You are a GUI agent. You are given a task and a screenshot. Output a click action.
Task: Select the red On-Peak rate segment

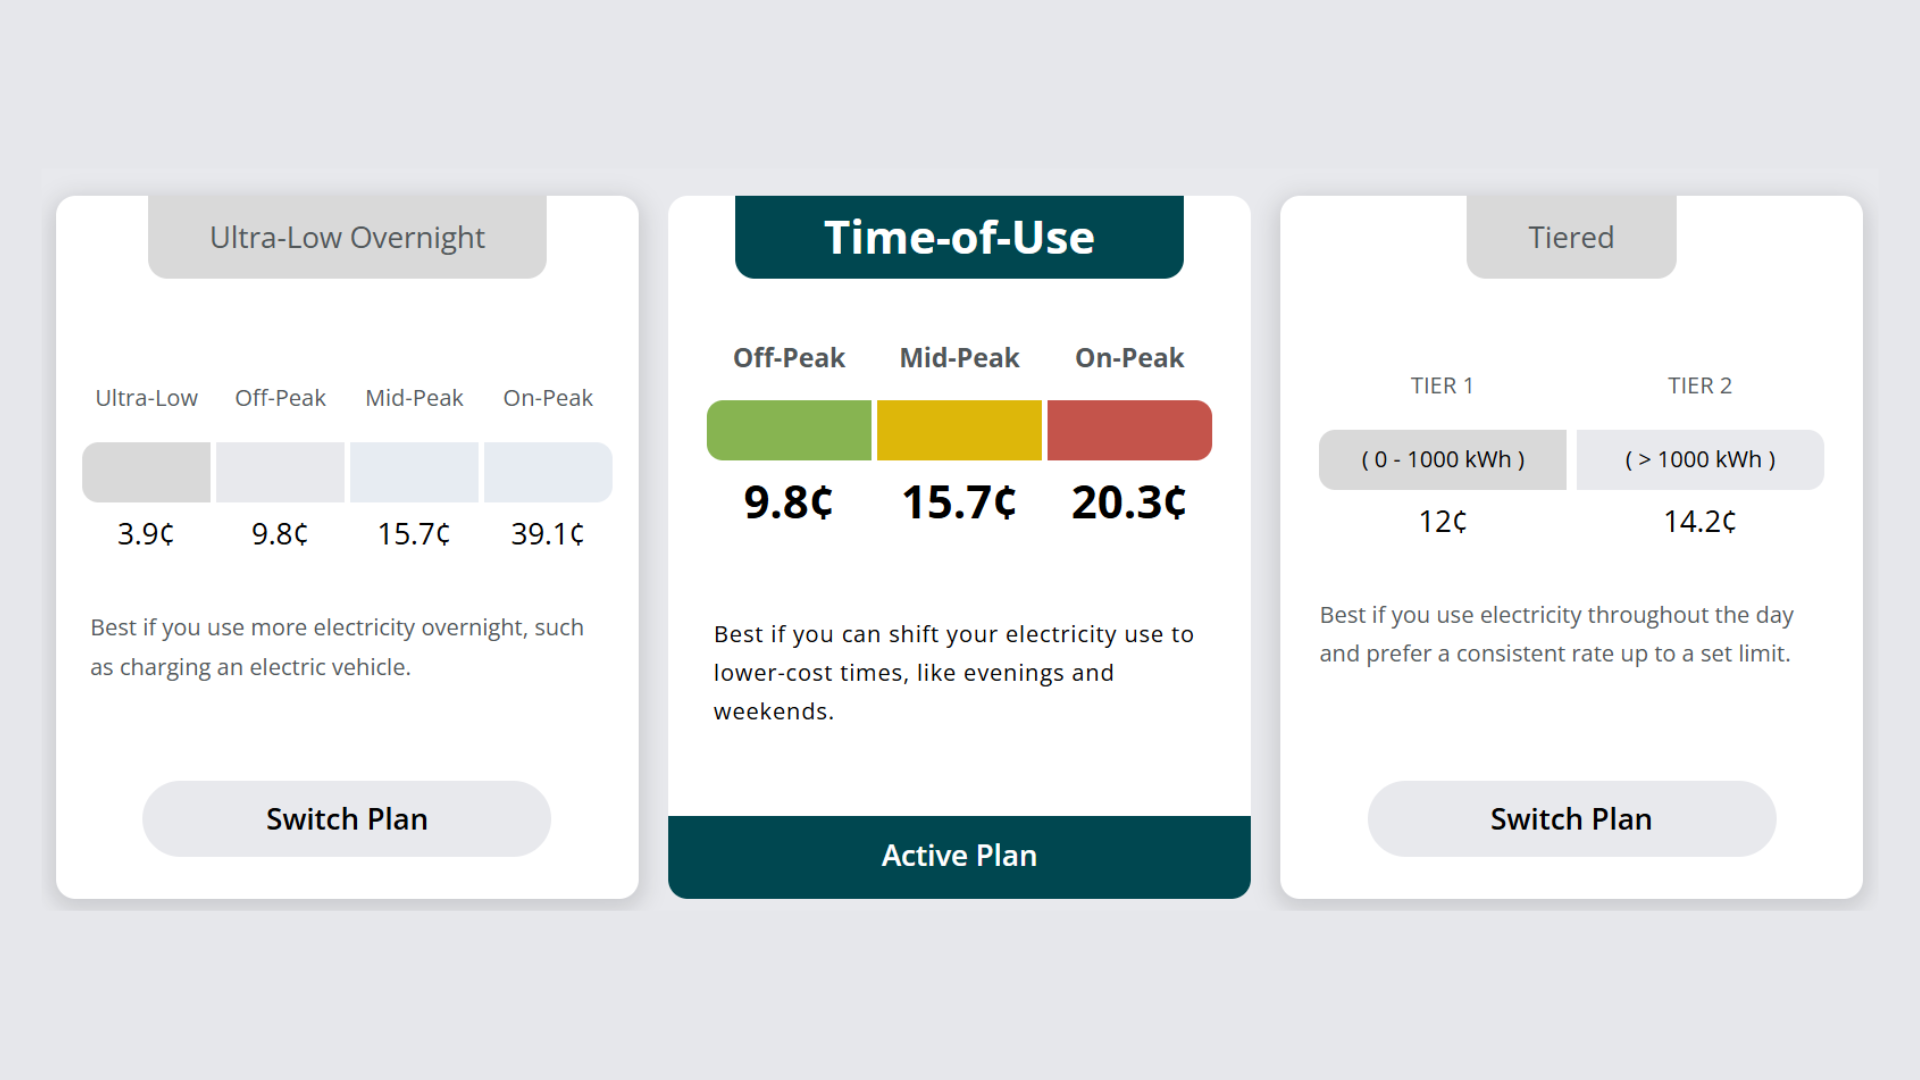pyautogui.click(x=1129, y=429)
